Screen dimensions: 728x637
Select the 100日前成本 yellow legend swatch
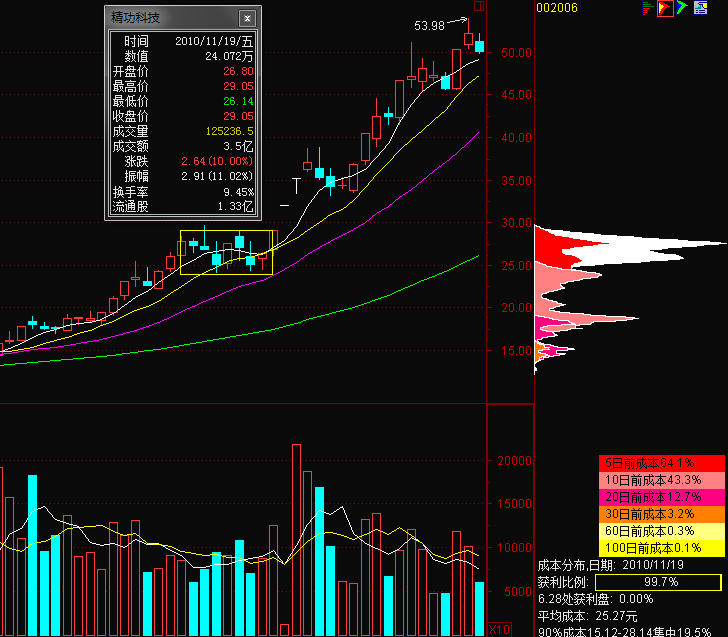point(662,548)
